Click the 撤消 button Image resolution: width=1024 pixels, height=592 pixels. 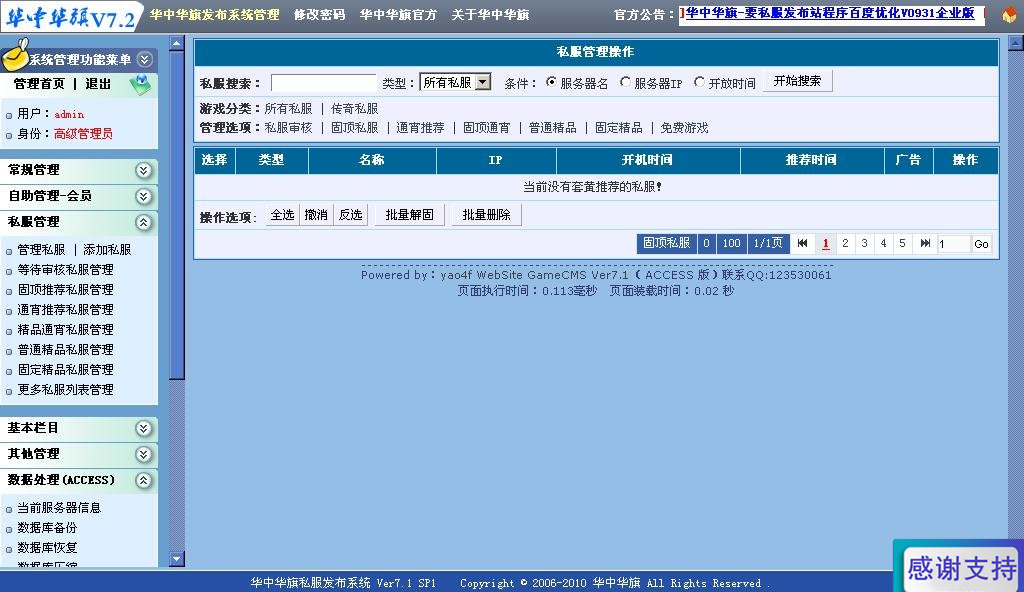coord(317,215)
